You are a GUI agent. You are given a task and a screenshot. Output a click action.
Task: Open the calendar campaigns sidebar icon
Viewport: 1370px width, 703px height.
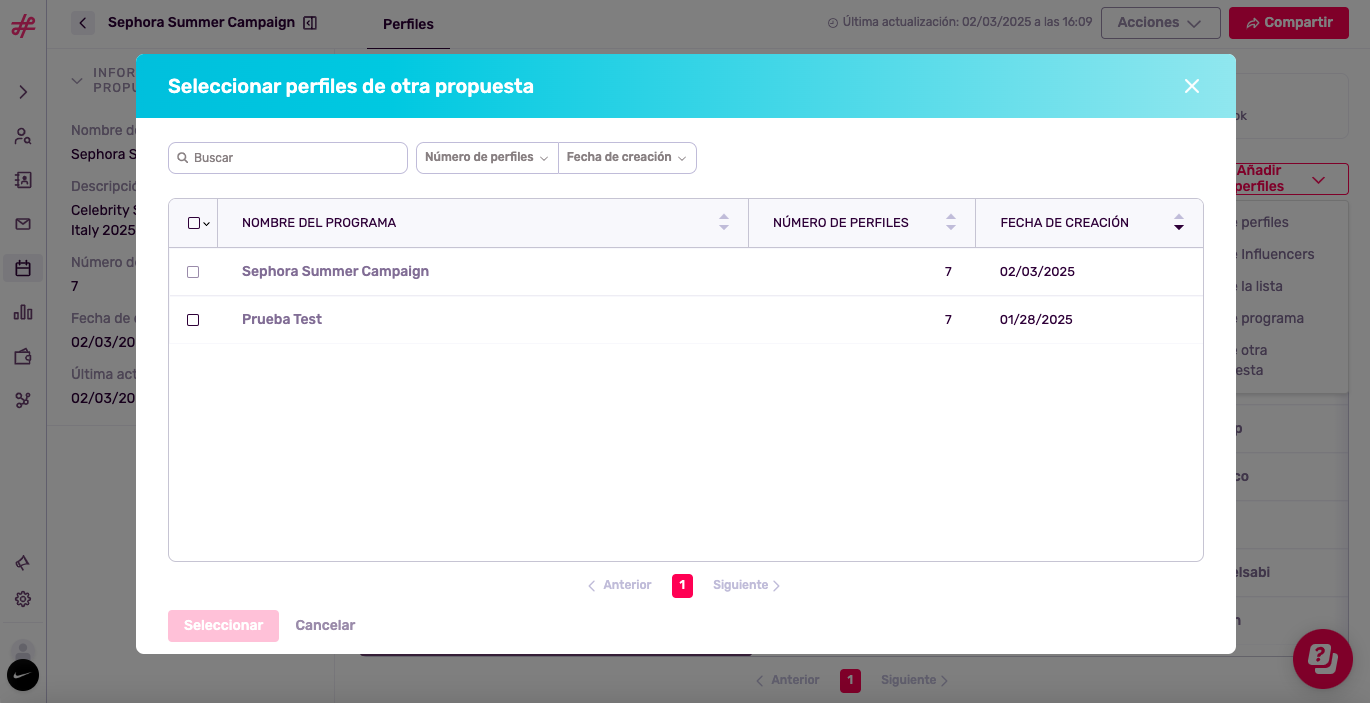[x=23, y=268]
